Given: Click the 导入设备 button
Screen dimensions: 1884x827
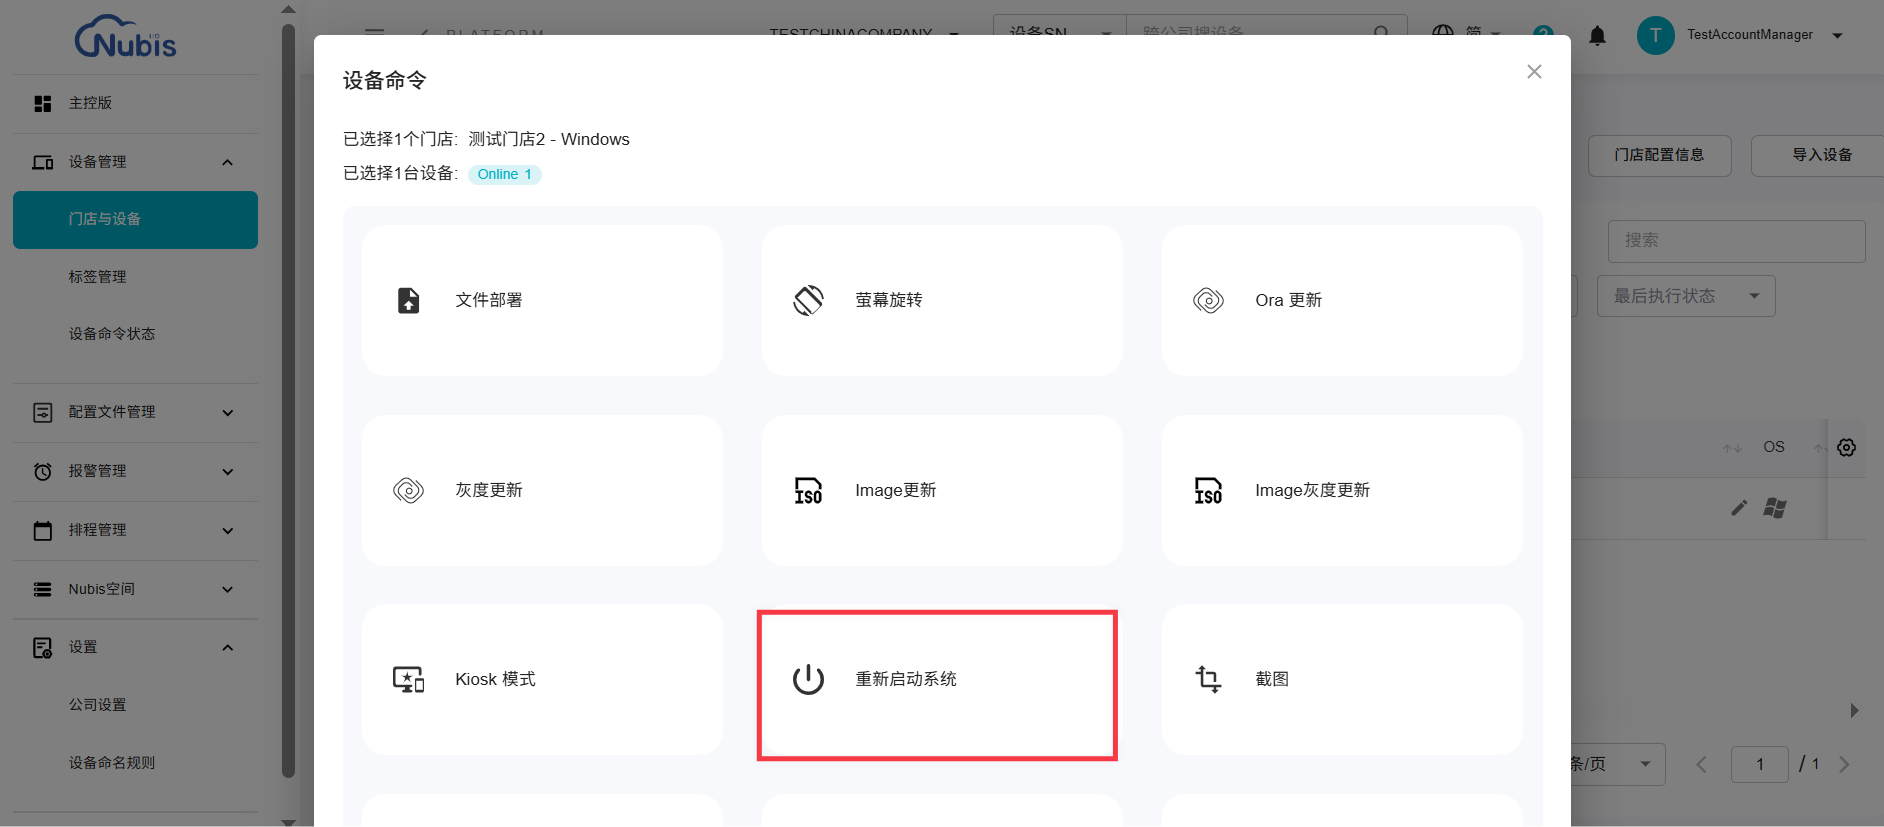Looking at the screenshot, I should click(1820, 155).
